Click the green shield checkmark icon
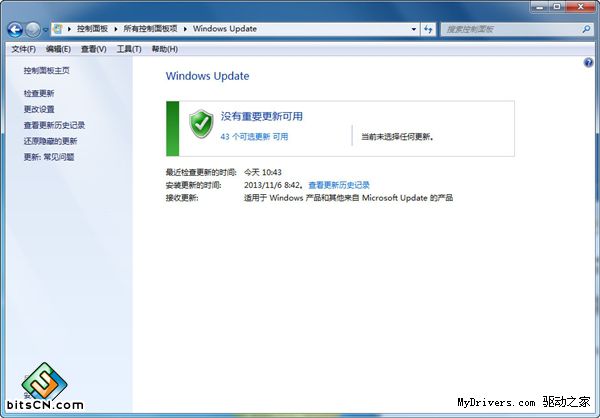Viewport: 600px width, 418px height. tap(201, 124)
